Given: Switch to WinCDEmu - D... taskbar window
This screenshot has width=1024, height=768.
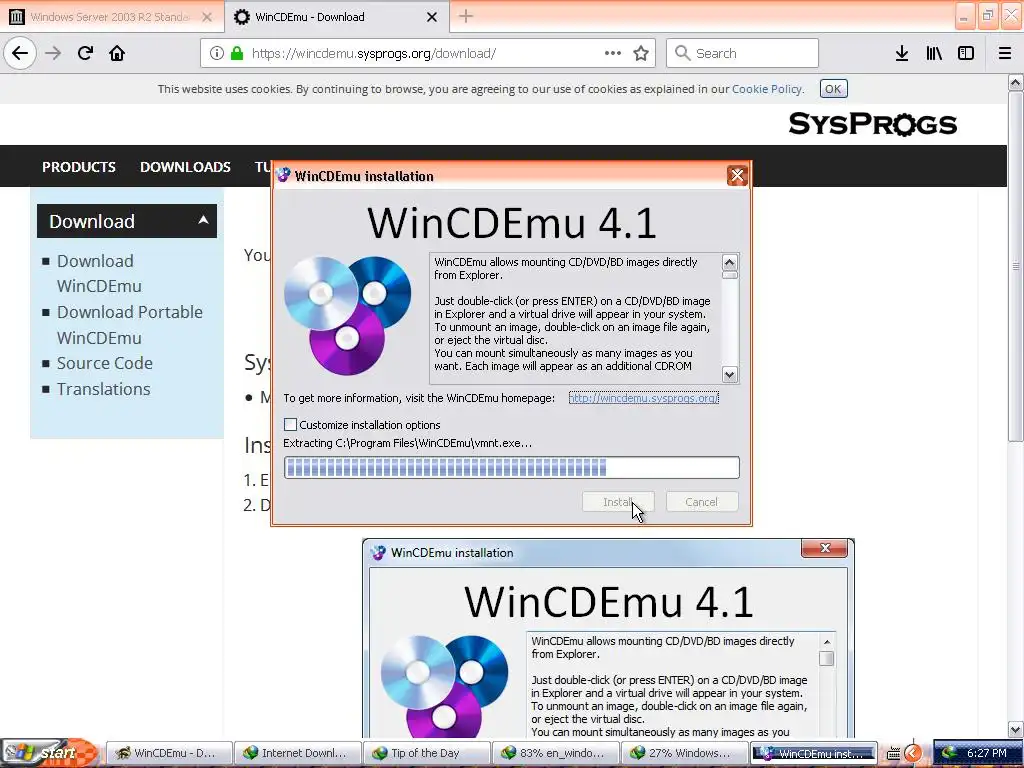Looking at the screenshot, I should coord(168,753).
